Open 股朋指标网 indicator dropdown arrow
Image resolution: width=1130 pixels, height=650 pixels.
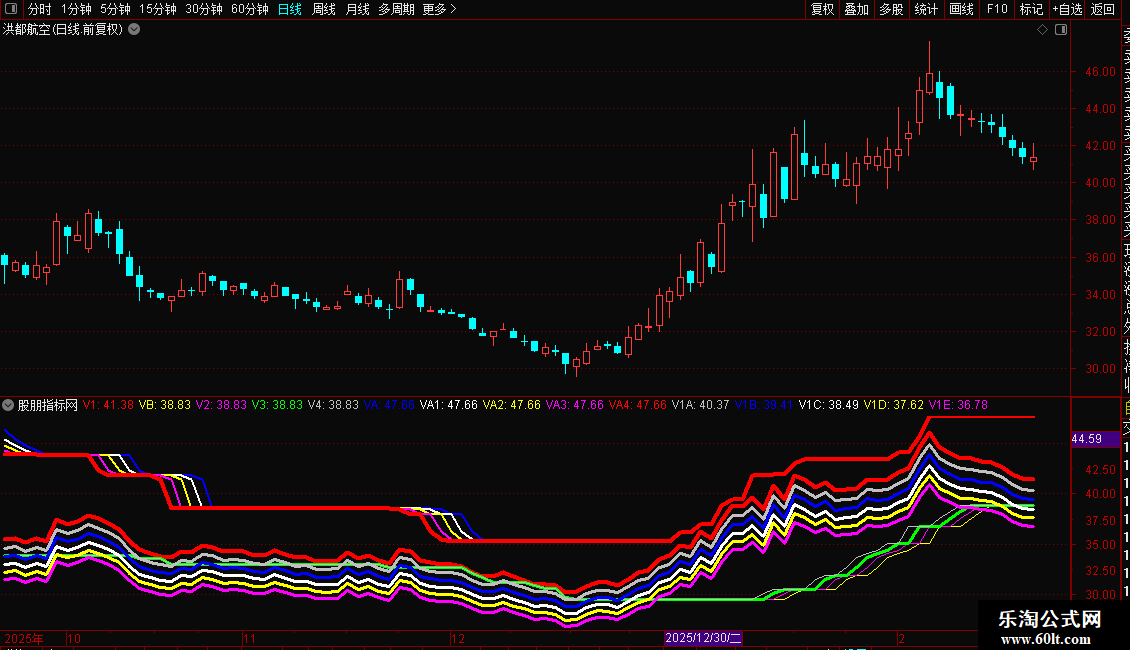point(8,405)
